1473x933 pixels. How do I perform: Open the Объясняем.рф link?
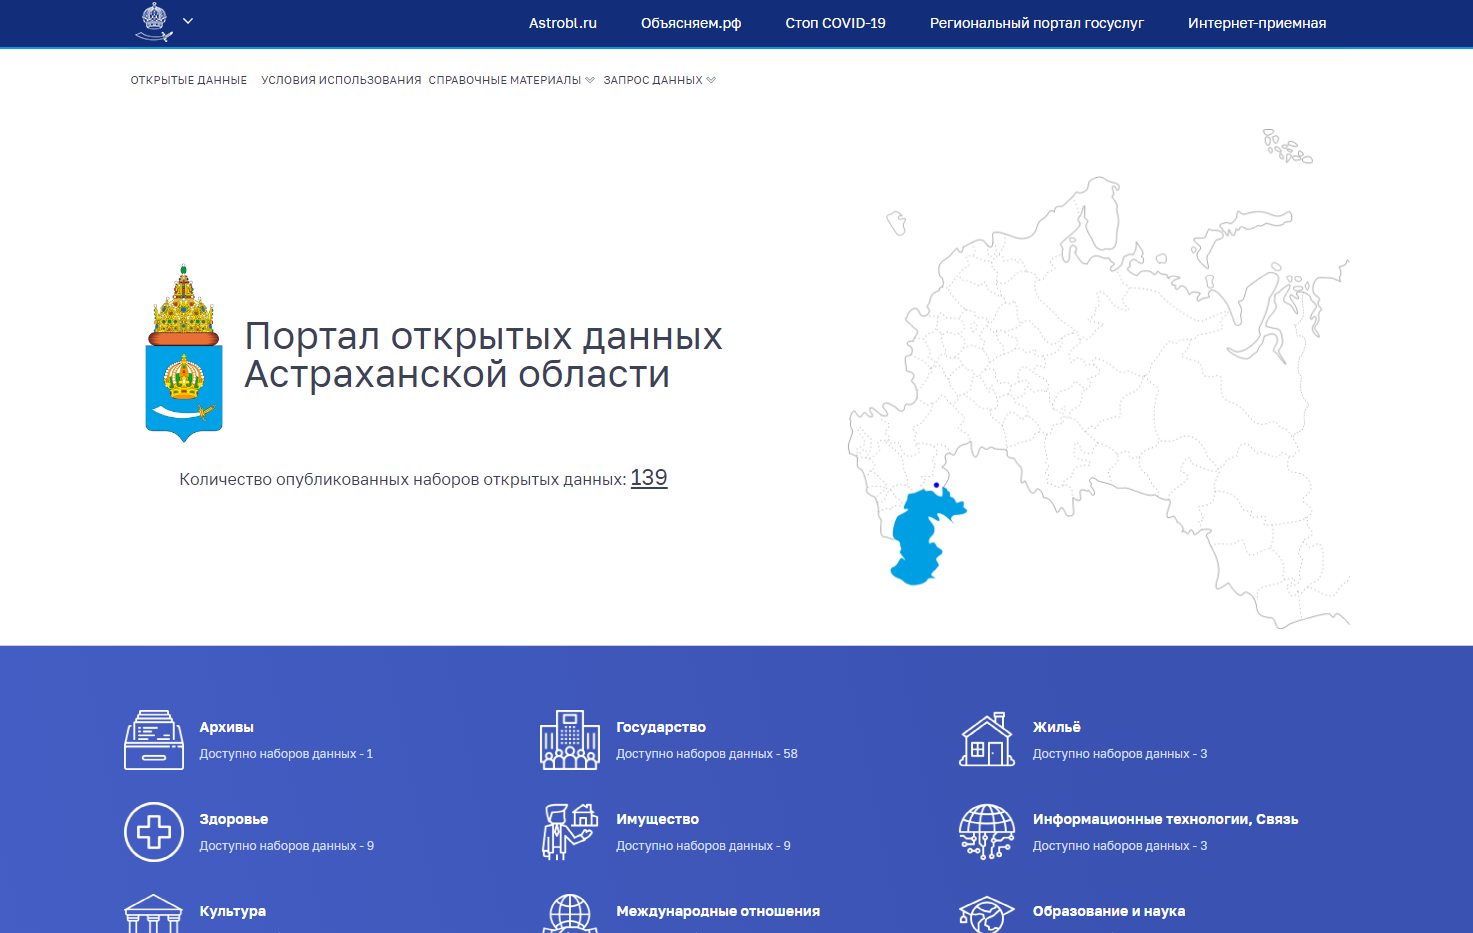tap(691, 23)
